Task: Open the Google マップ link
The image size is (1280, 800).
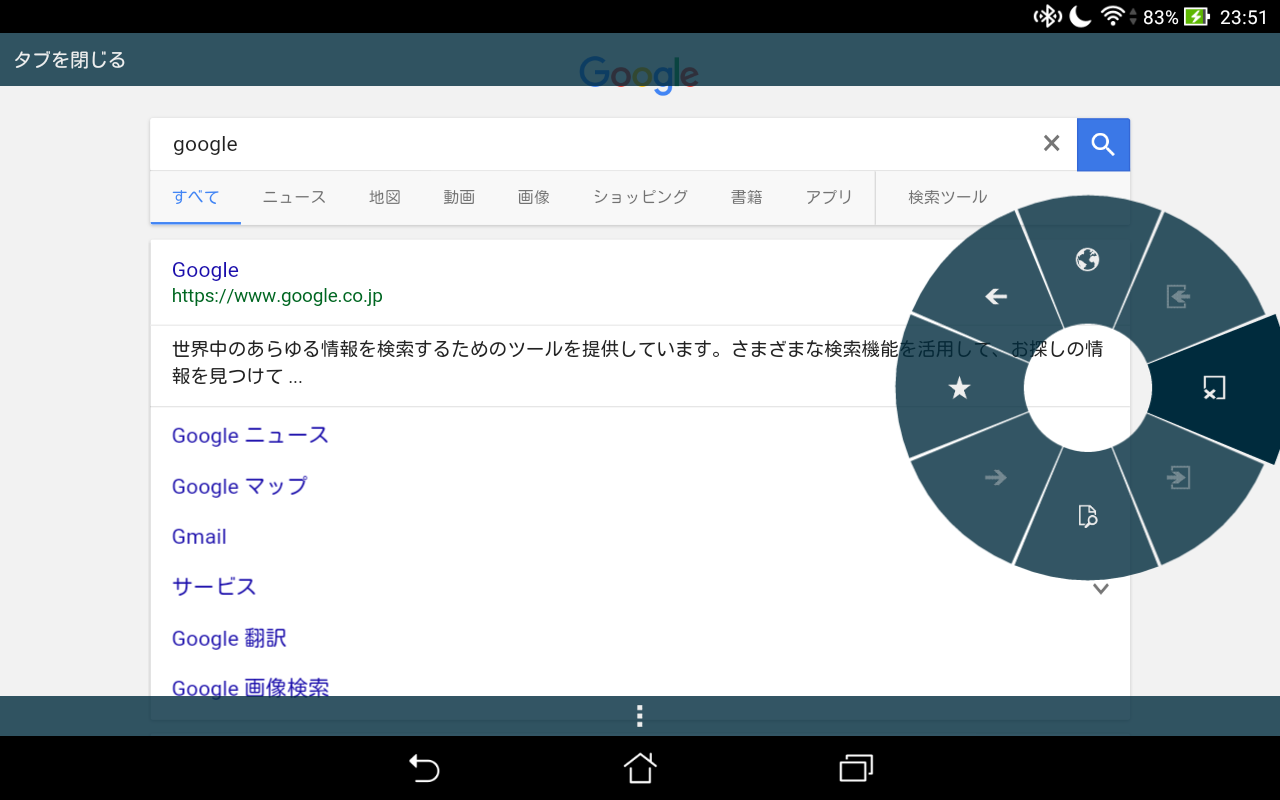Action: coord(239,486)
